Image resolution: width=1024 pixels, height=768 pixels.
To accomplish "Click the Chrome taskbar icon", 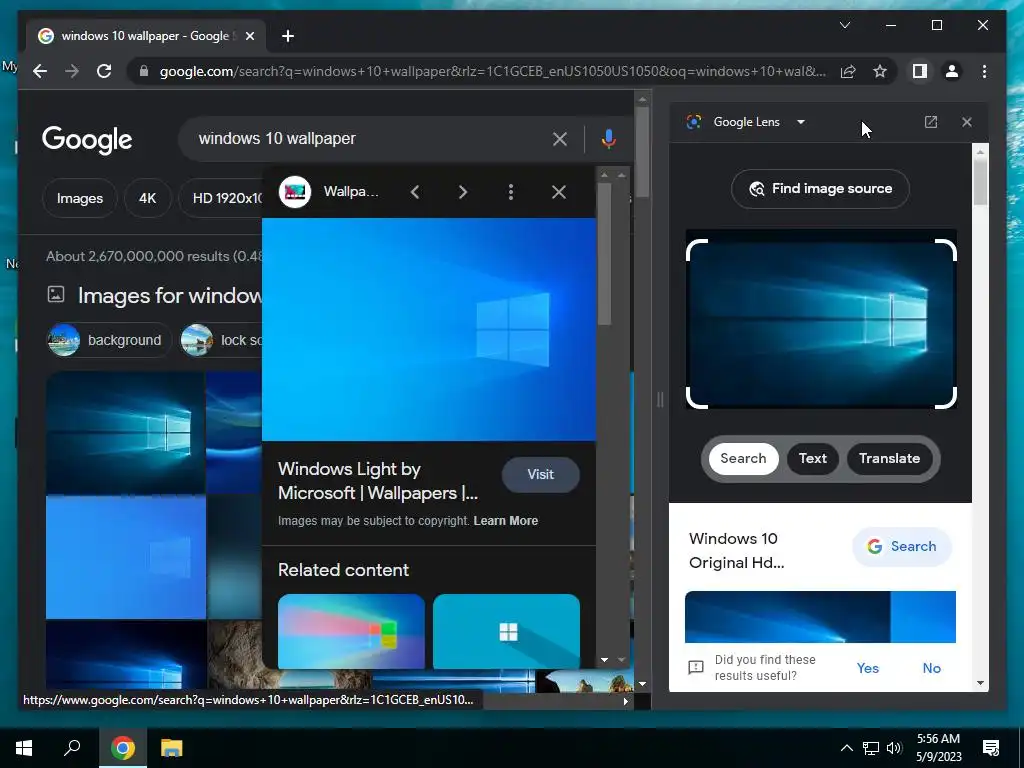I will coord(122,748).
